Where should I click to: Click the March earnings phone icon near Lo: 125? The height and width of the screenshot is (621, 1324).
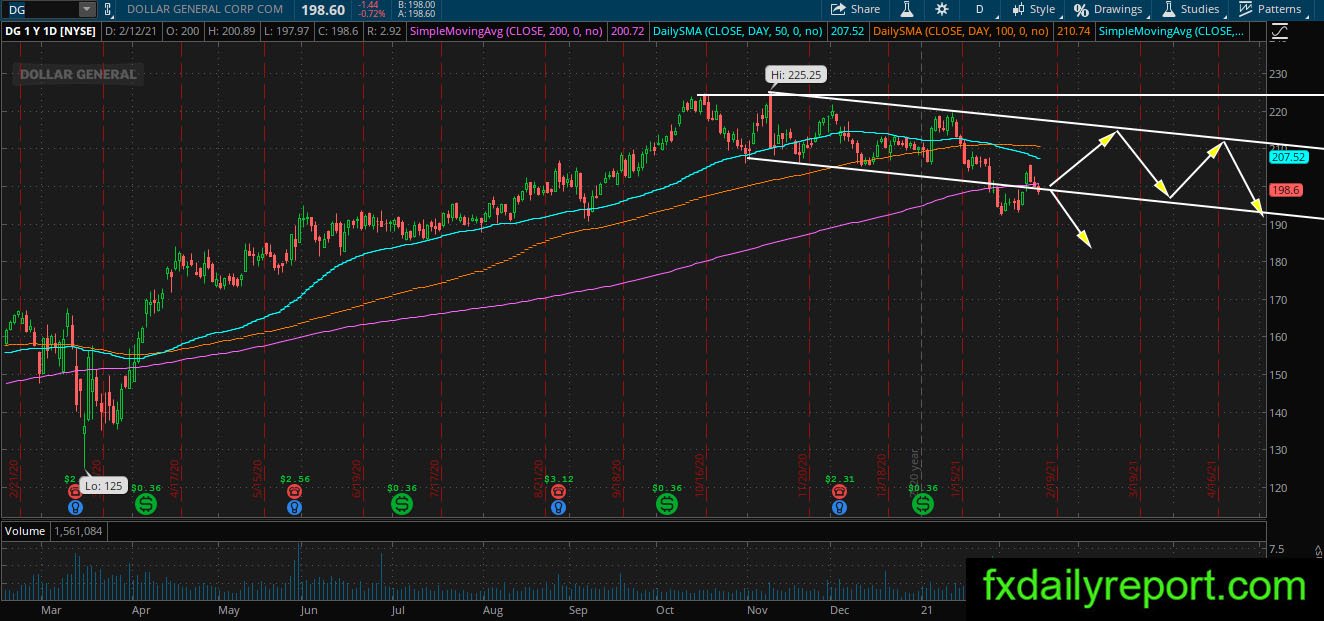[74, 492]
